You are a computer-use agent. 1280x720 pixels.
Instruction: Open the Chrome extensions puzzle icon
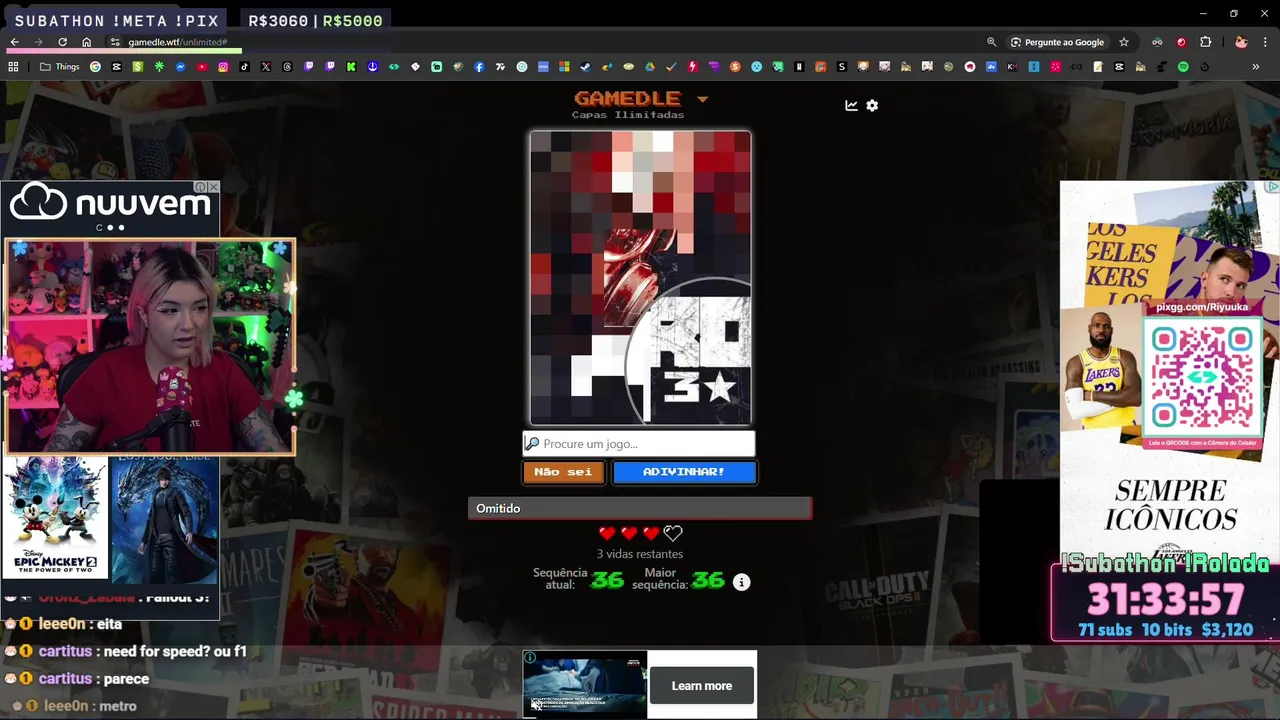point(1205,42)
